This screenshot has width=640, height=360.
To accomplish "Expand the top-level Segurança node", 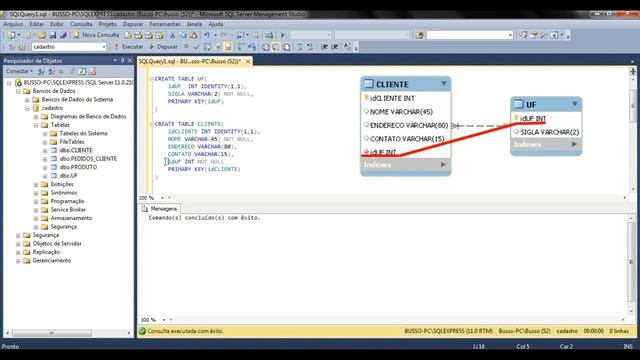I will point(18,235).
